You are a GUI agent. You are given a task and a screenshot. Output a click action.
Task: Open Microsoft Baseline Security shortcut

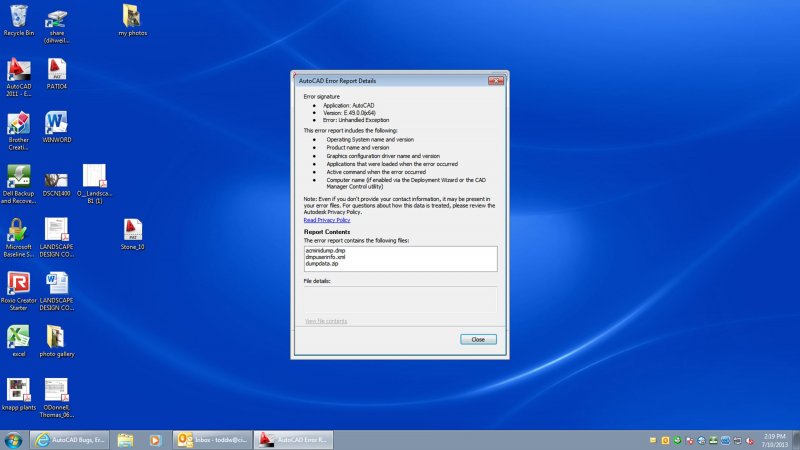click(x=19, y=238)
